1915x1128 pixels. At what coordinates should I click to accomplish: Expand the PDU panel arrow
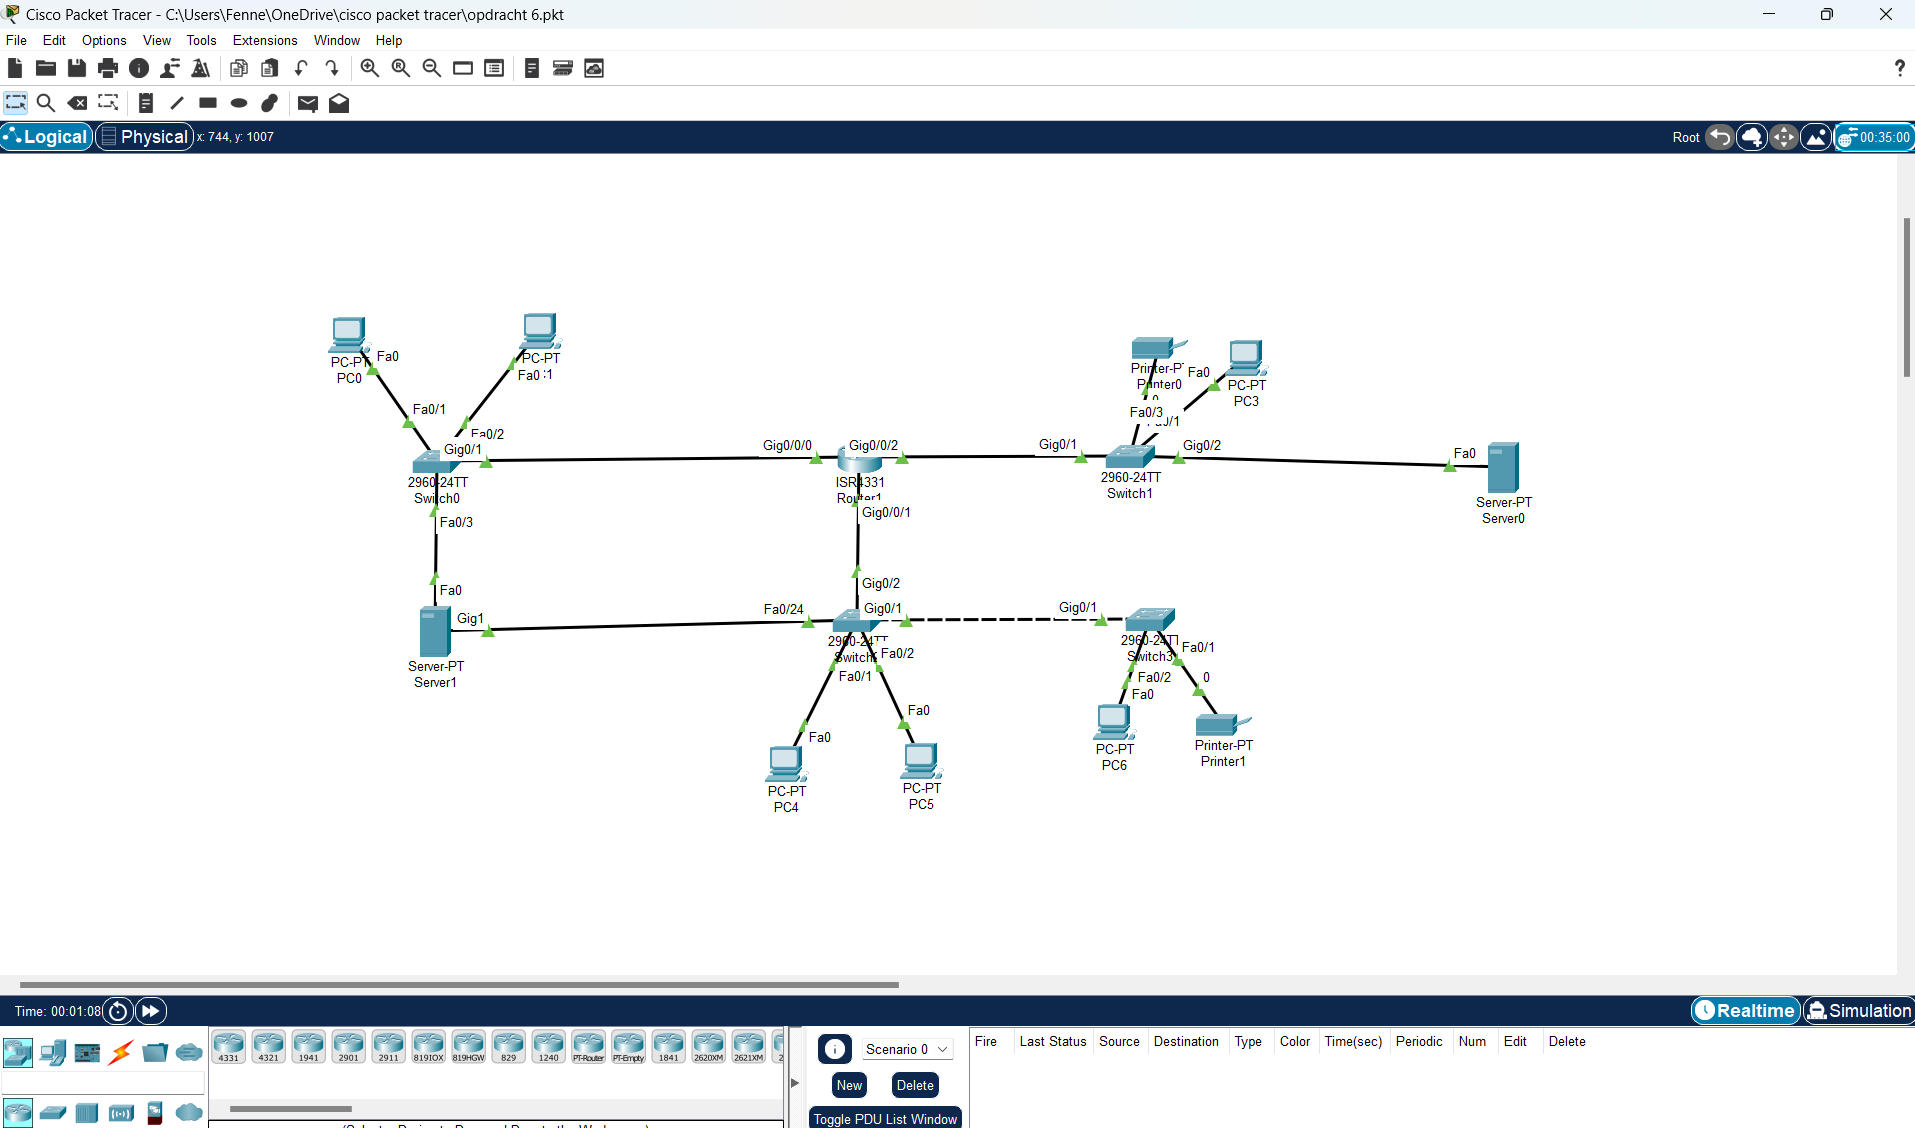click(795, 1082)
